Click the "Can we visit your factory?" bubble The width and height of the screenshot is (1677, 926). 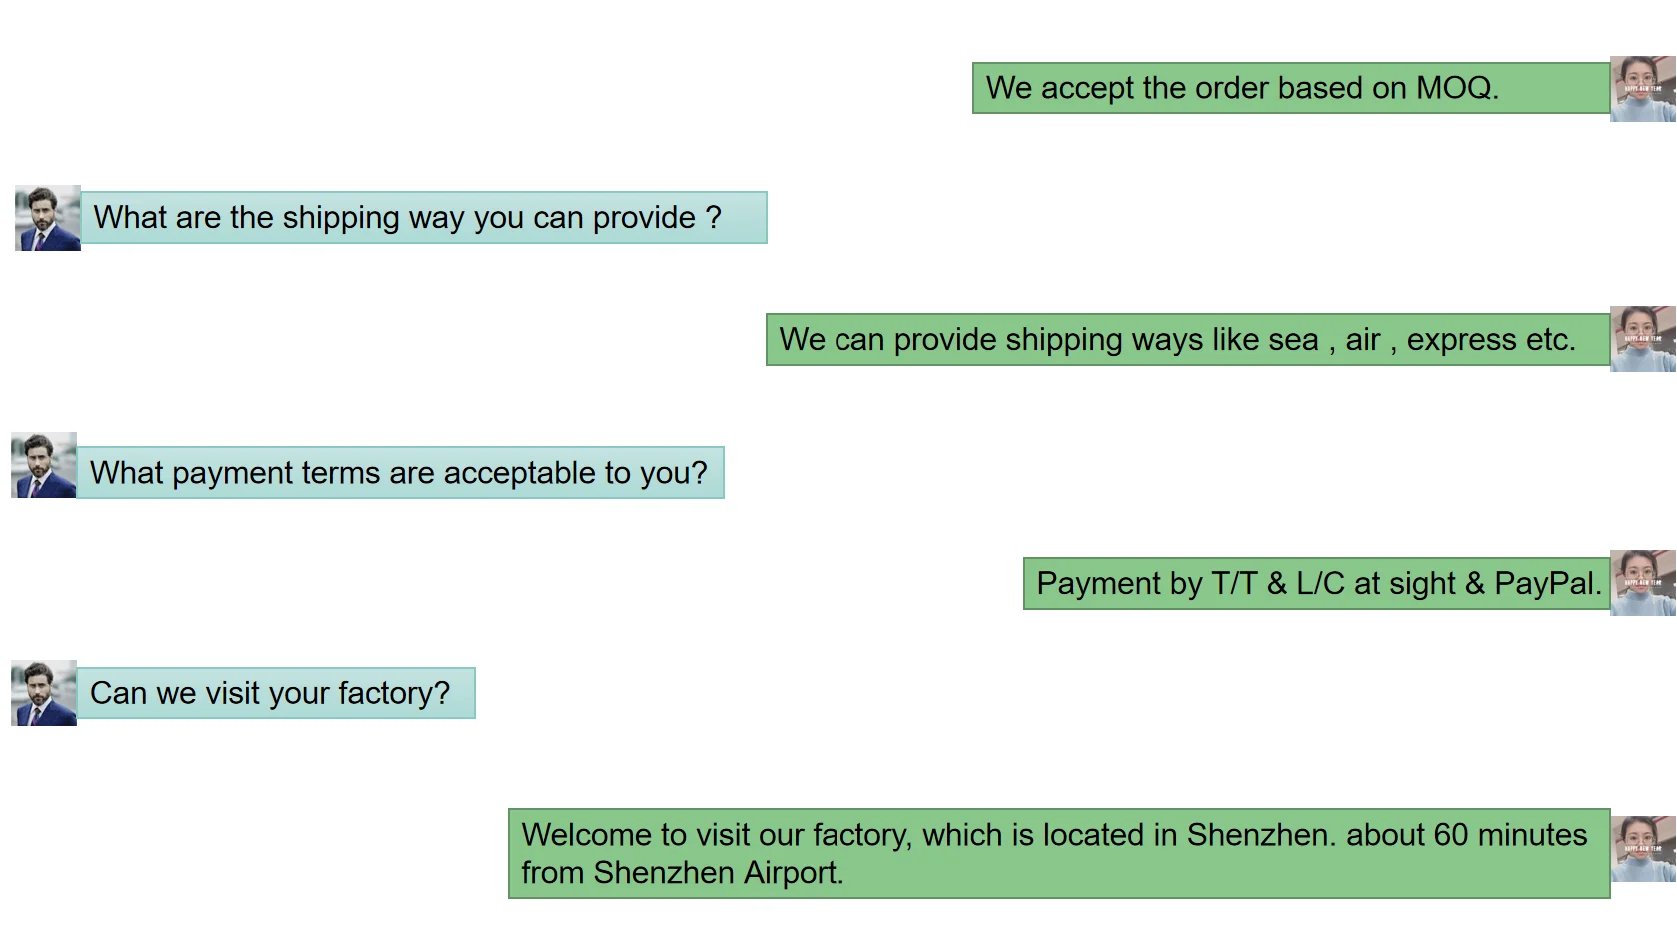point(275,693)
